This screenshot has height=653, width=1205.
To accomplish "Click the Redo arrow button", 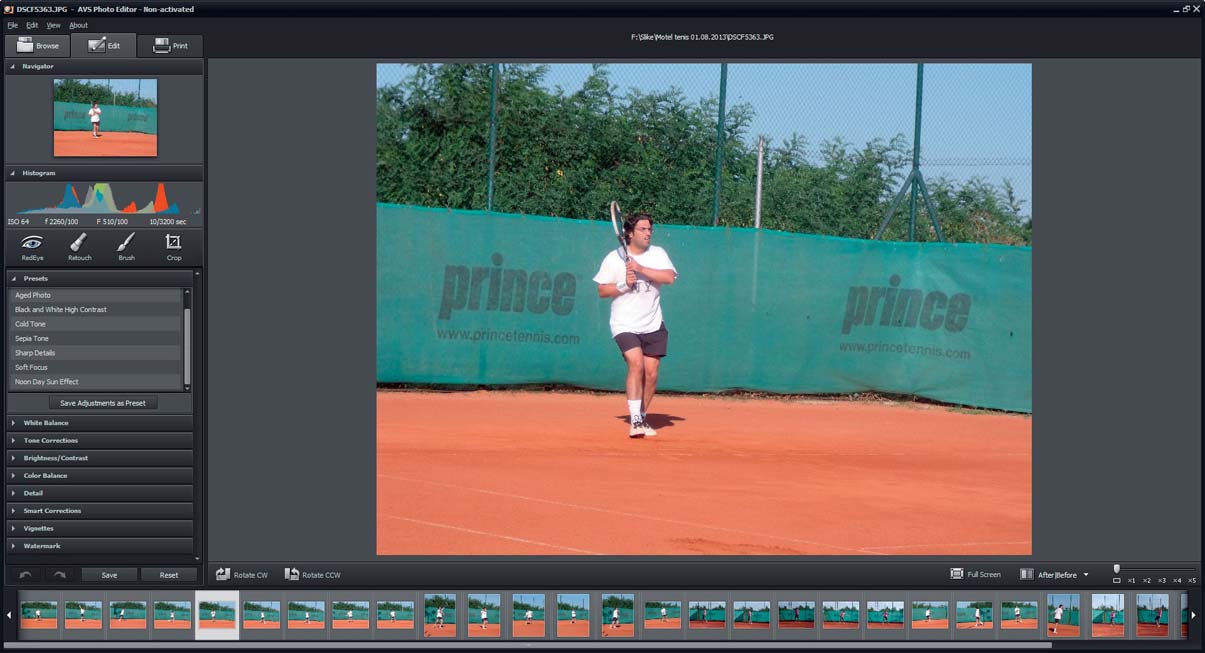I will point(60,575).
